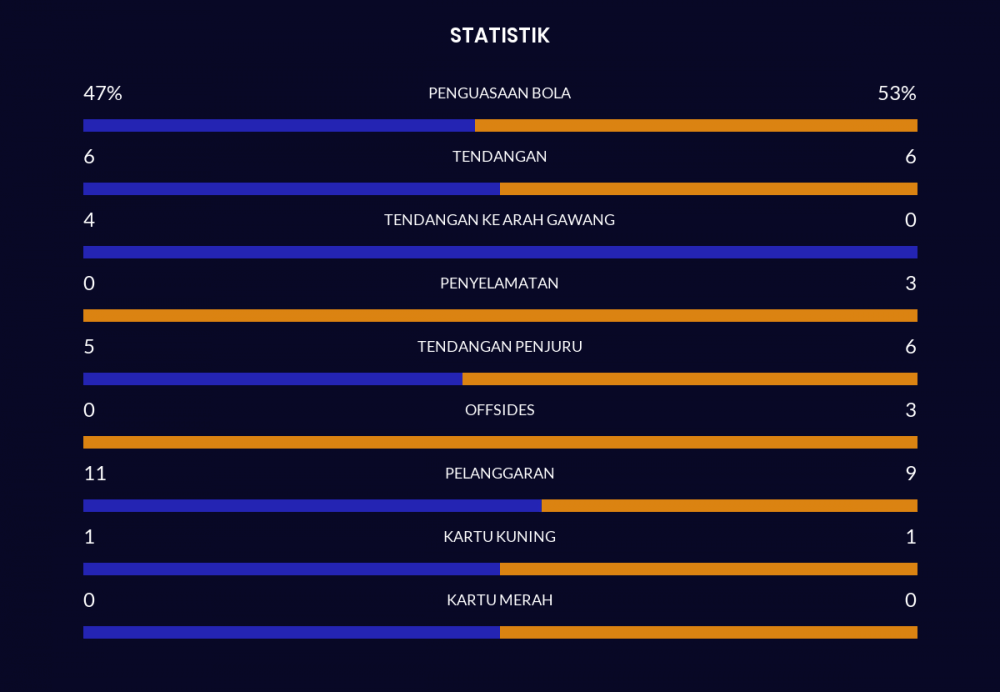
Task: Click the Kartu Merah label
Action: click(499, 600)
